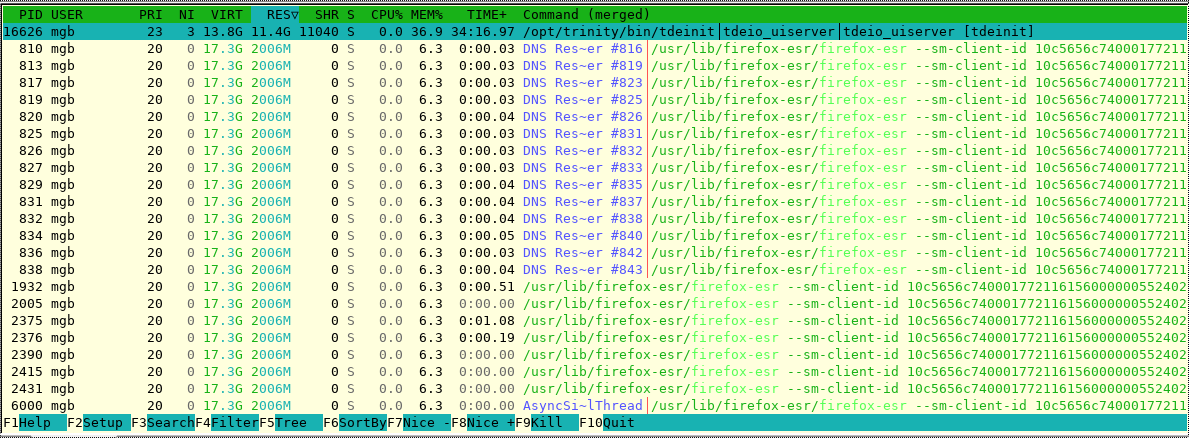
Task: Sort processes by the PID column header
Action: tap(31, 14)
